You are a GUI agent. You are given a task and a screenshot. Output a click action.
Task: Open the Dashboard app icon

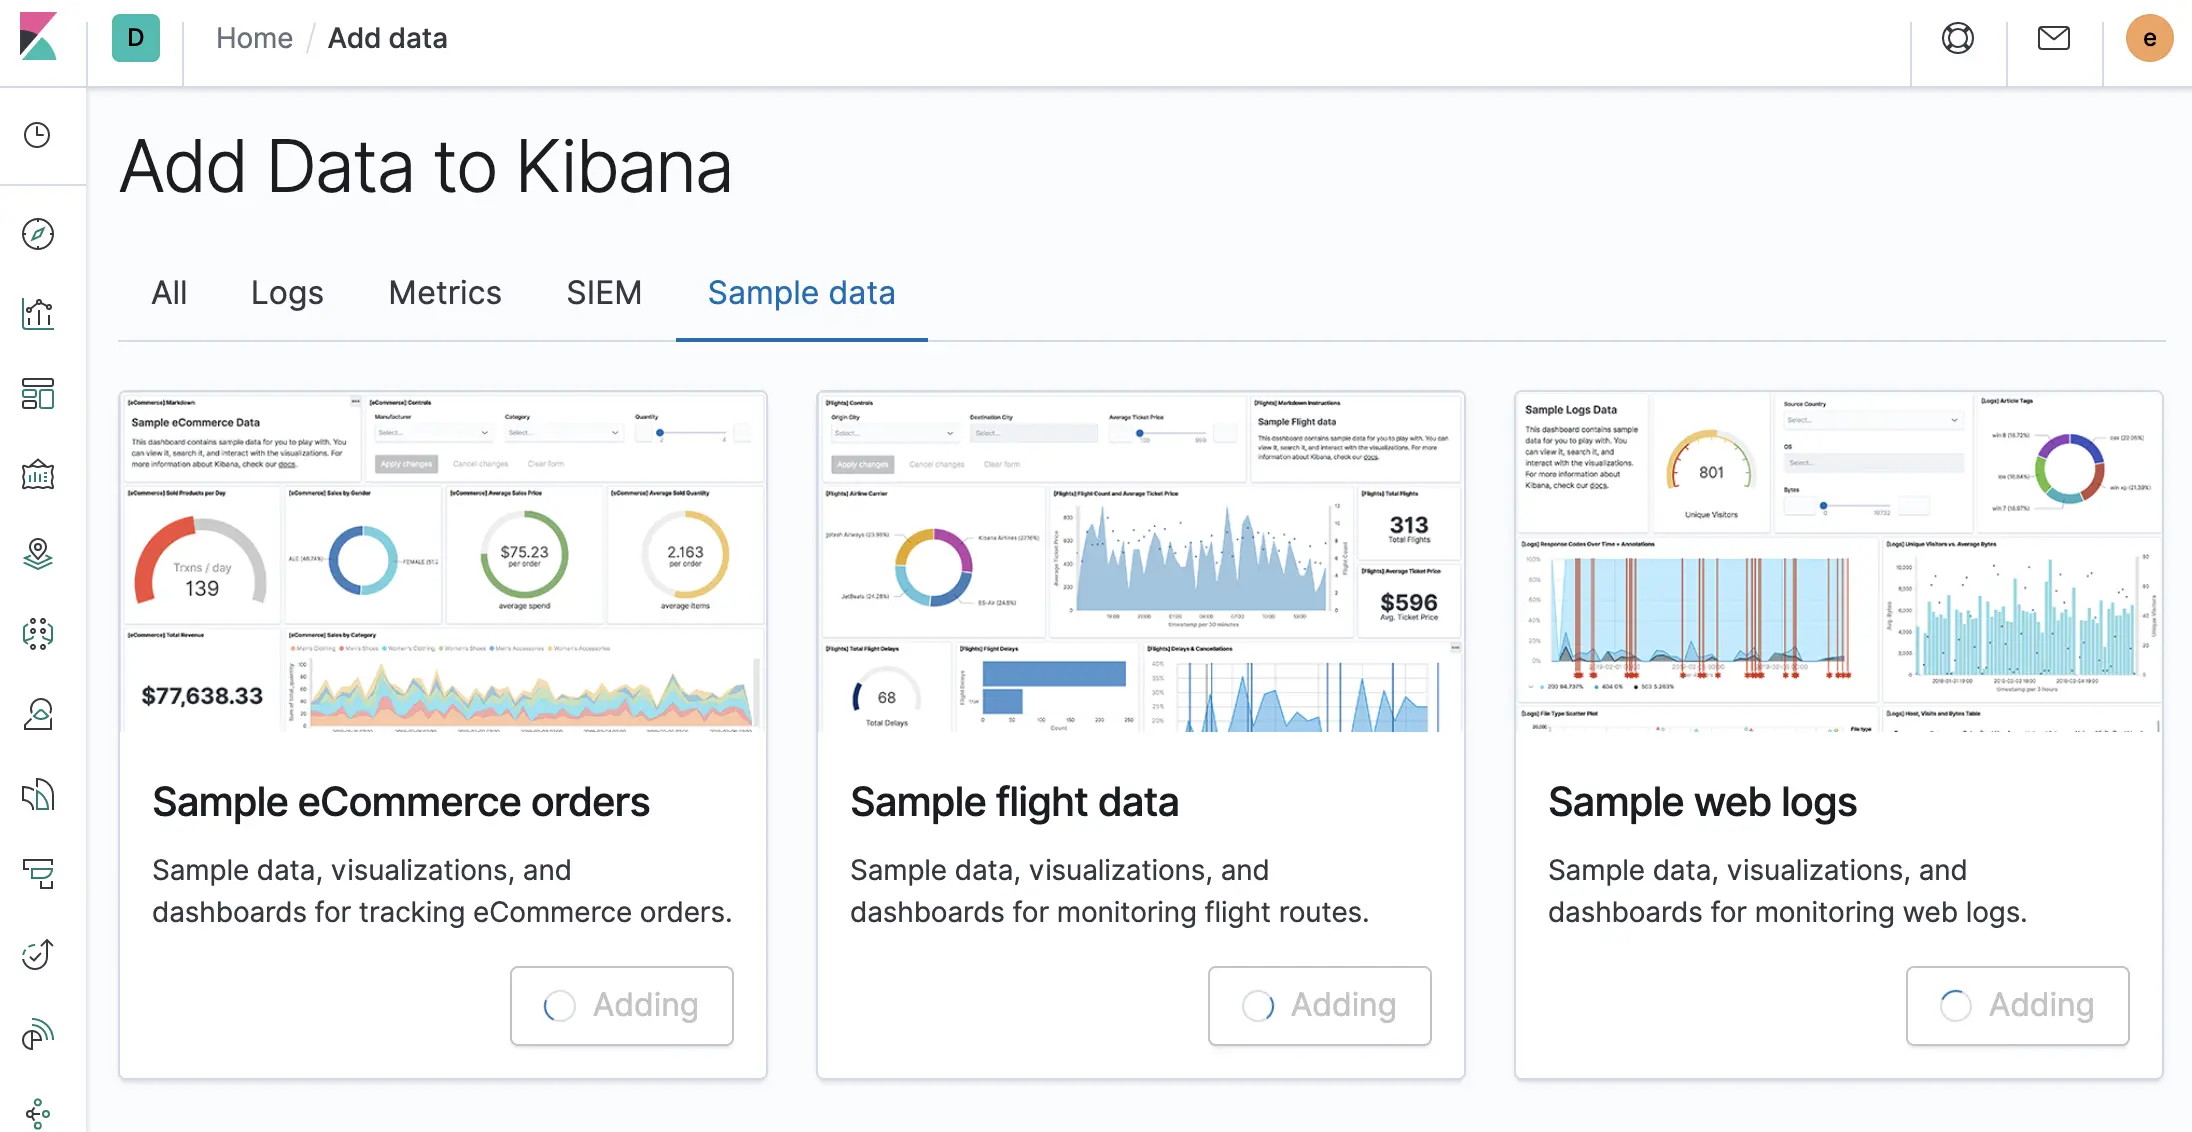[x=38, y=394]
